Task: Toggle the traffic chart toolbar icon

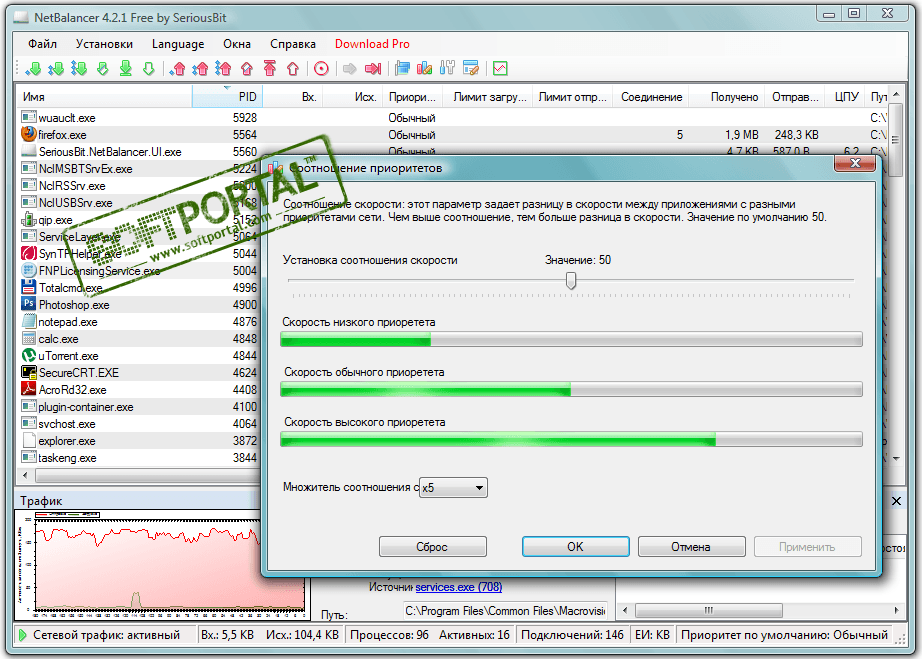Action: 500,68
